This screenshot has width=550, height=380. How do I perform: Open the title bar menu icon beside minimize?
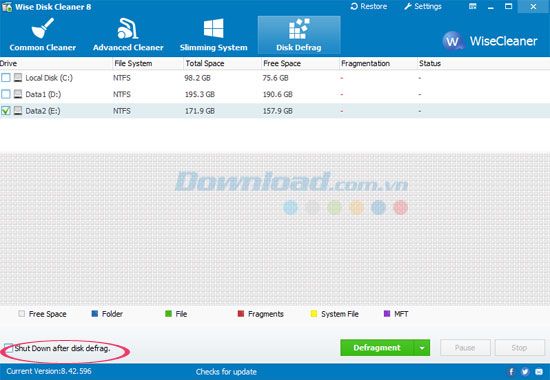click(x=472, y=6)
